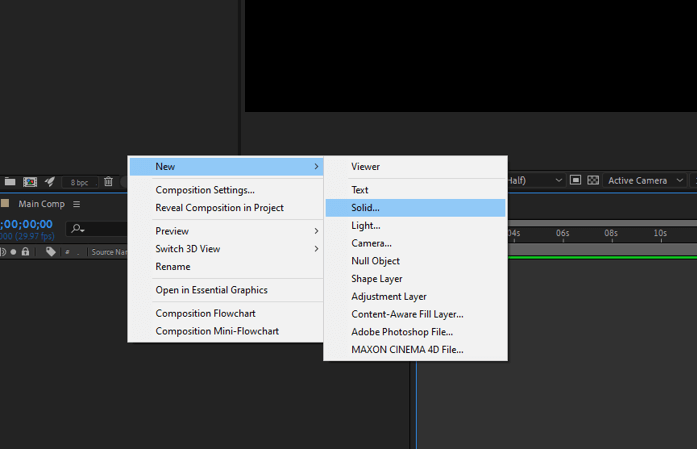
Task: Select Camera... in the New submenu
Action: pyautogui.click(x=416, y=243)
